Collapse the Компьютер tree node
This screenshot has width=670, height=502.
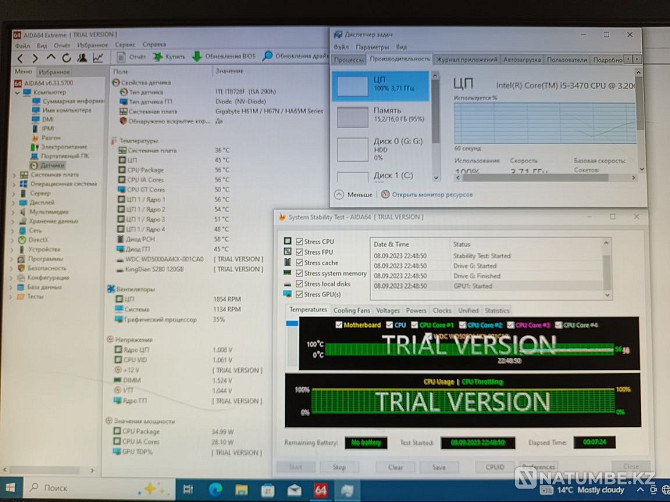coord(17,92)
